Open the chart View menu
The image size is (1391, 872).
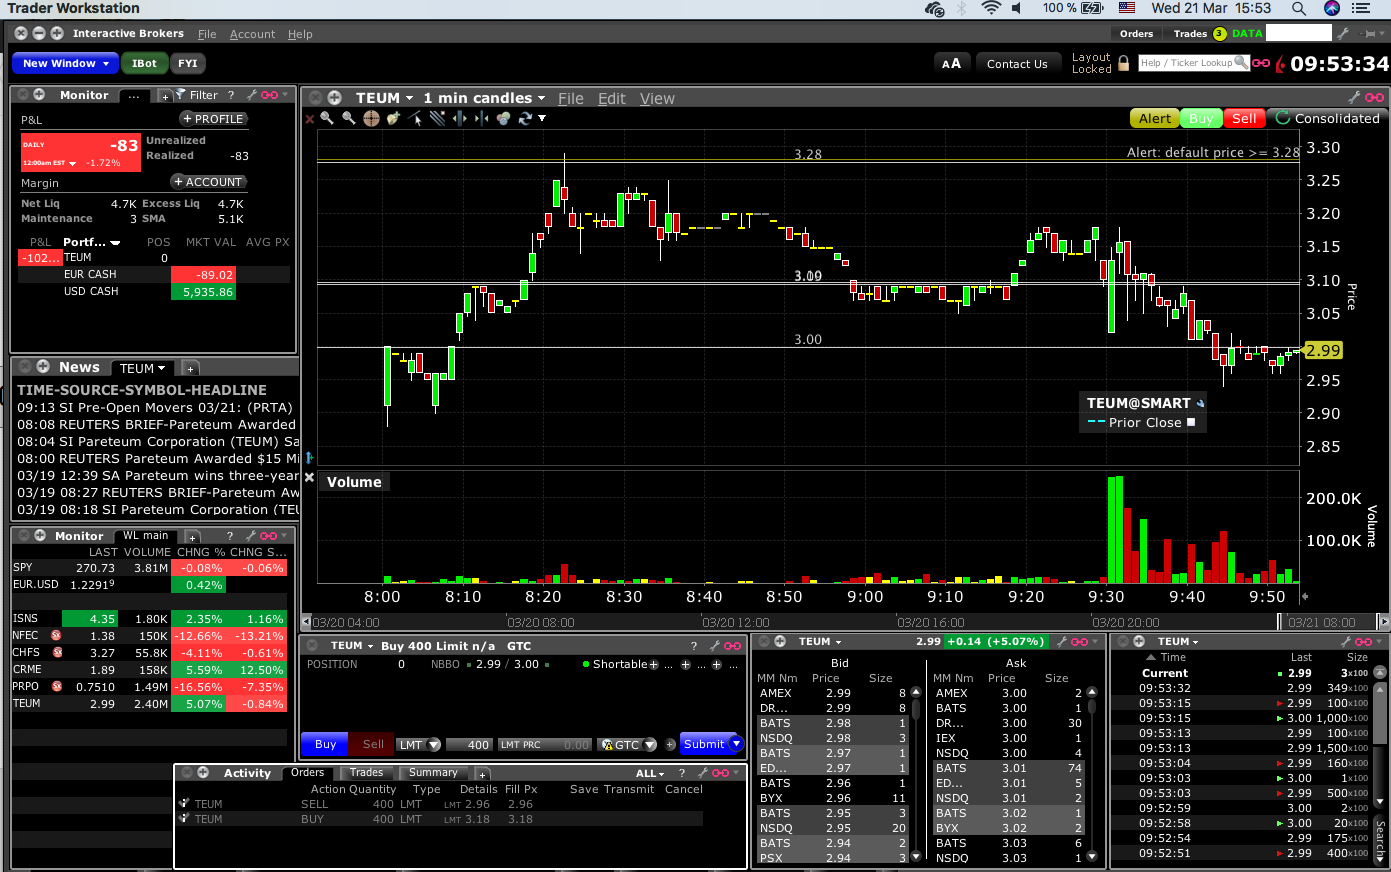point(657,98)
